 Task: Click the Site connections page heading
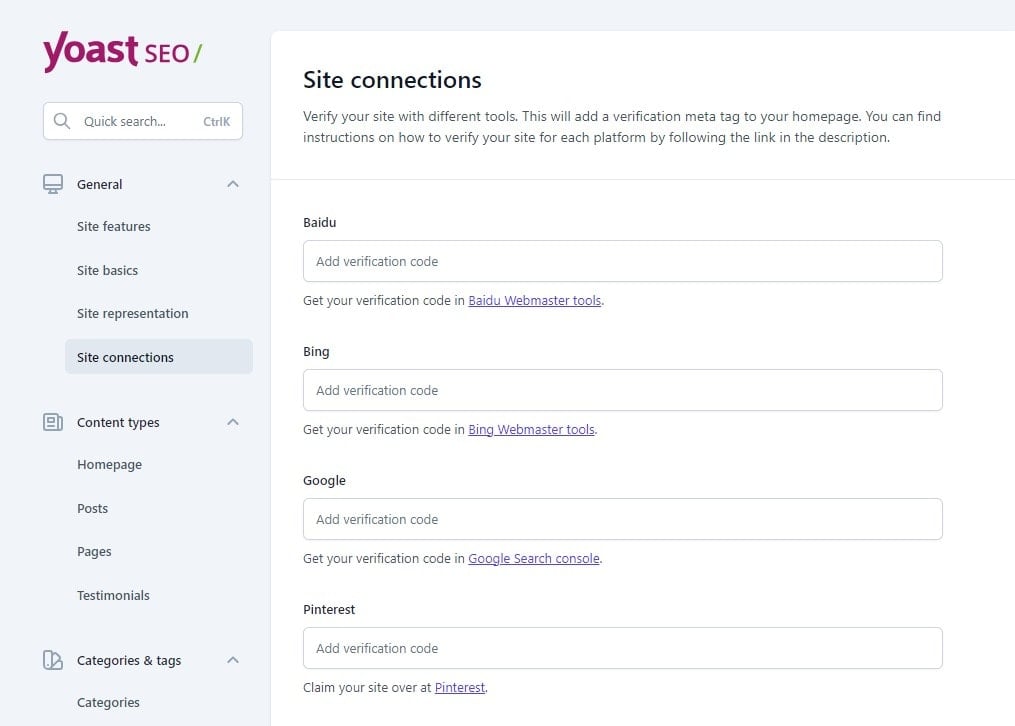pos(392,80)
